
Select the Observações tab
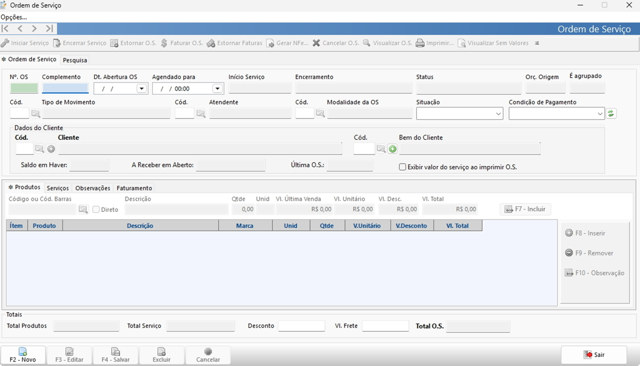click(x=93, y=188)
